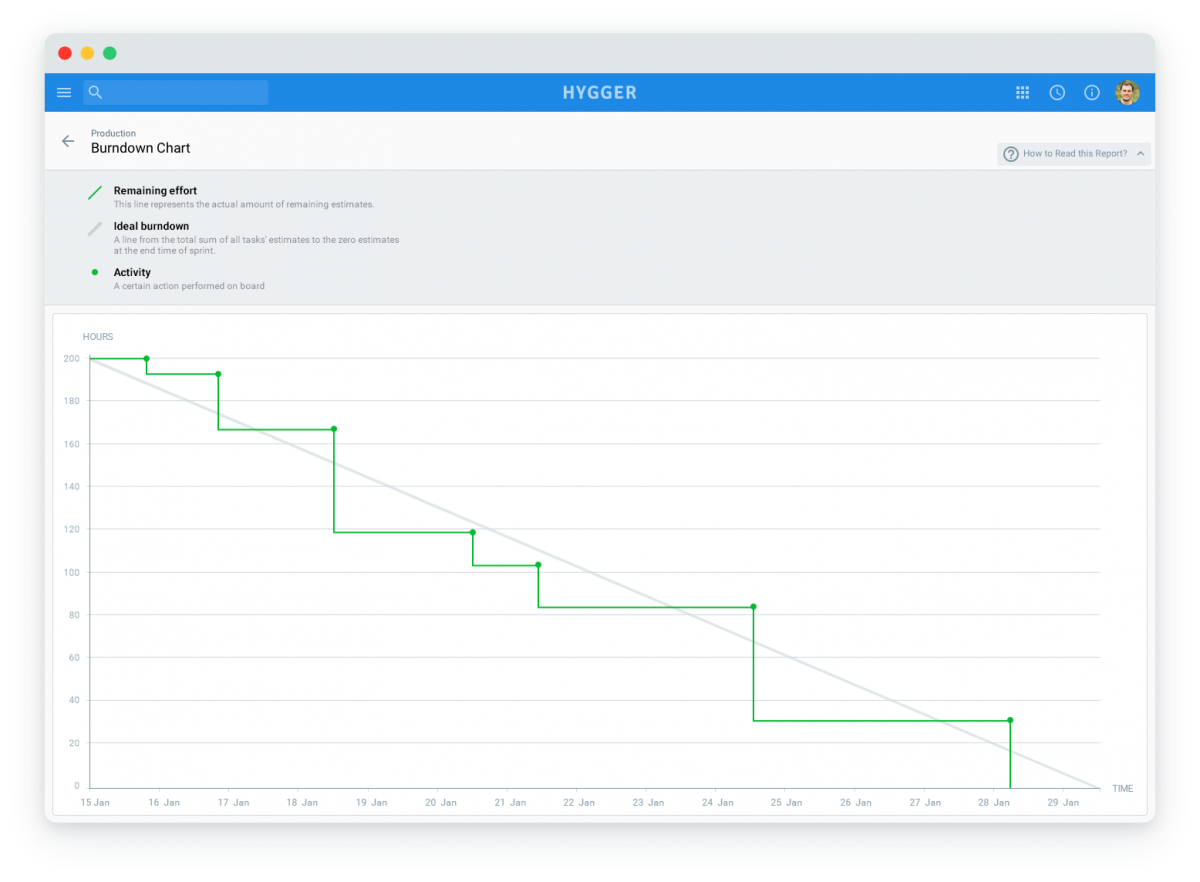Open the apps grid icon
This screenshot has height=882, width=1200.
coord(1022,93)
